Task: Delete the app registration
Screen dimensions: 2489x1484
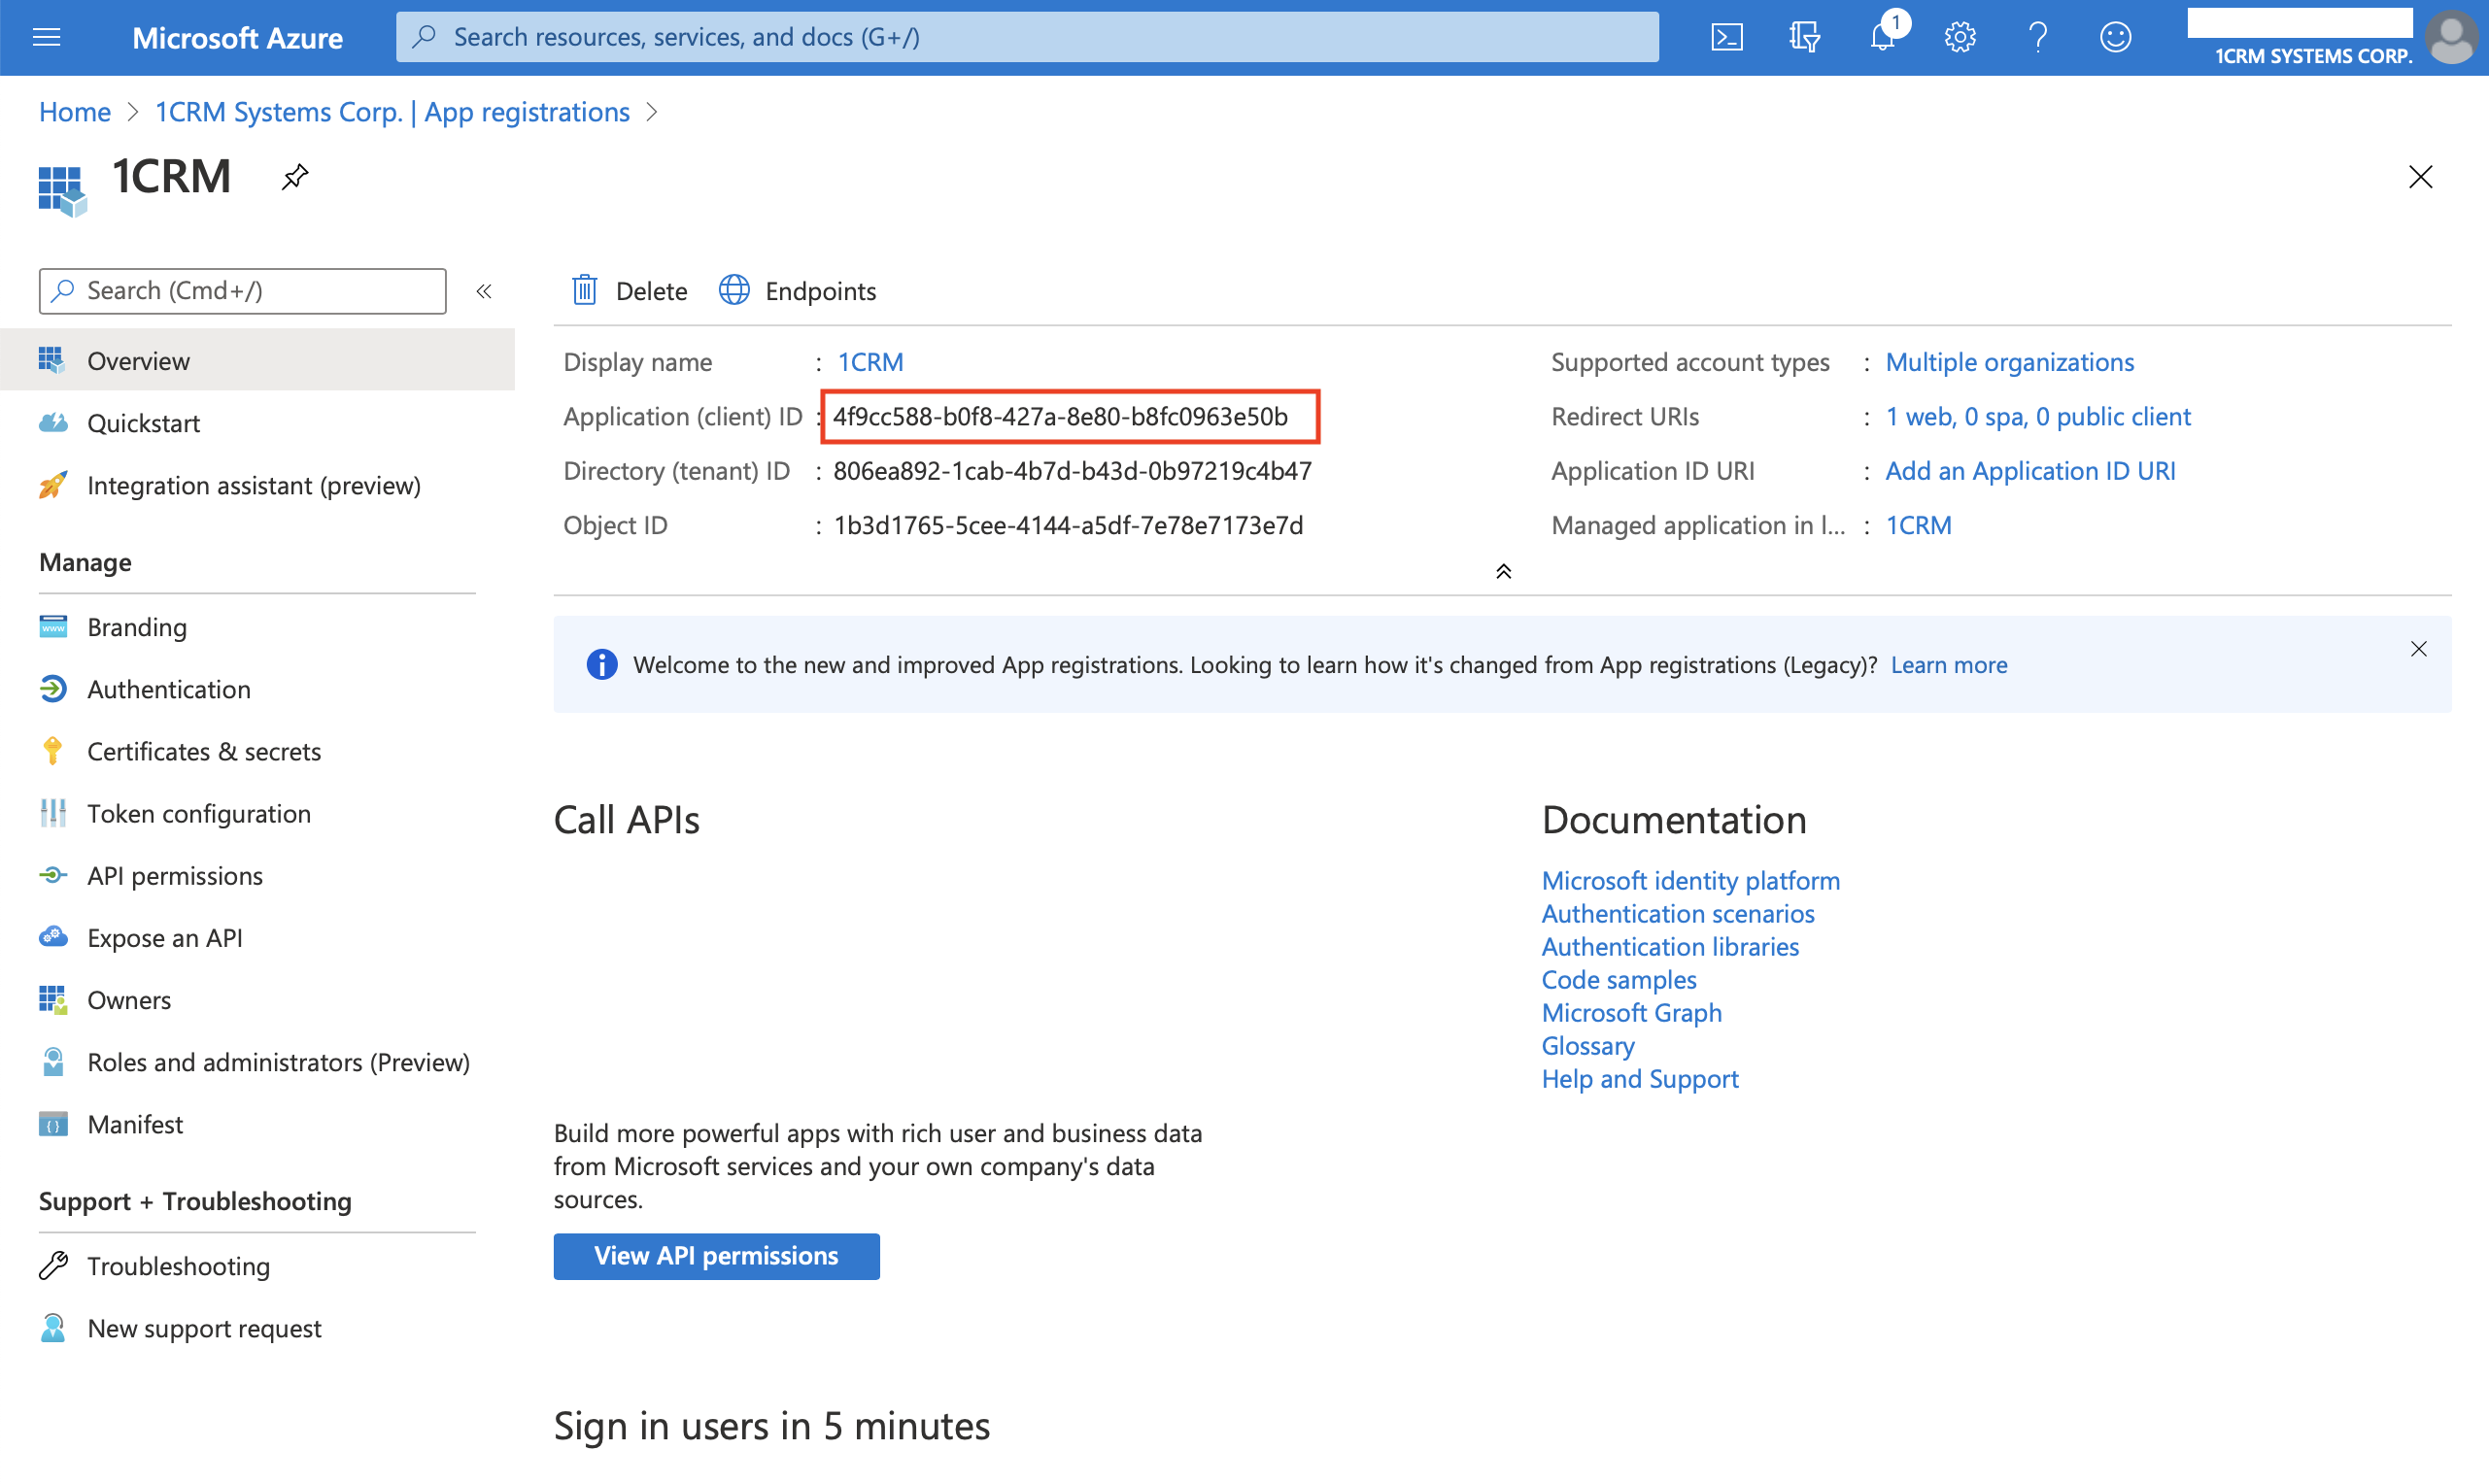Action: coord(629,291)
